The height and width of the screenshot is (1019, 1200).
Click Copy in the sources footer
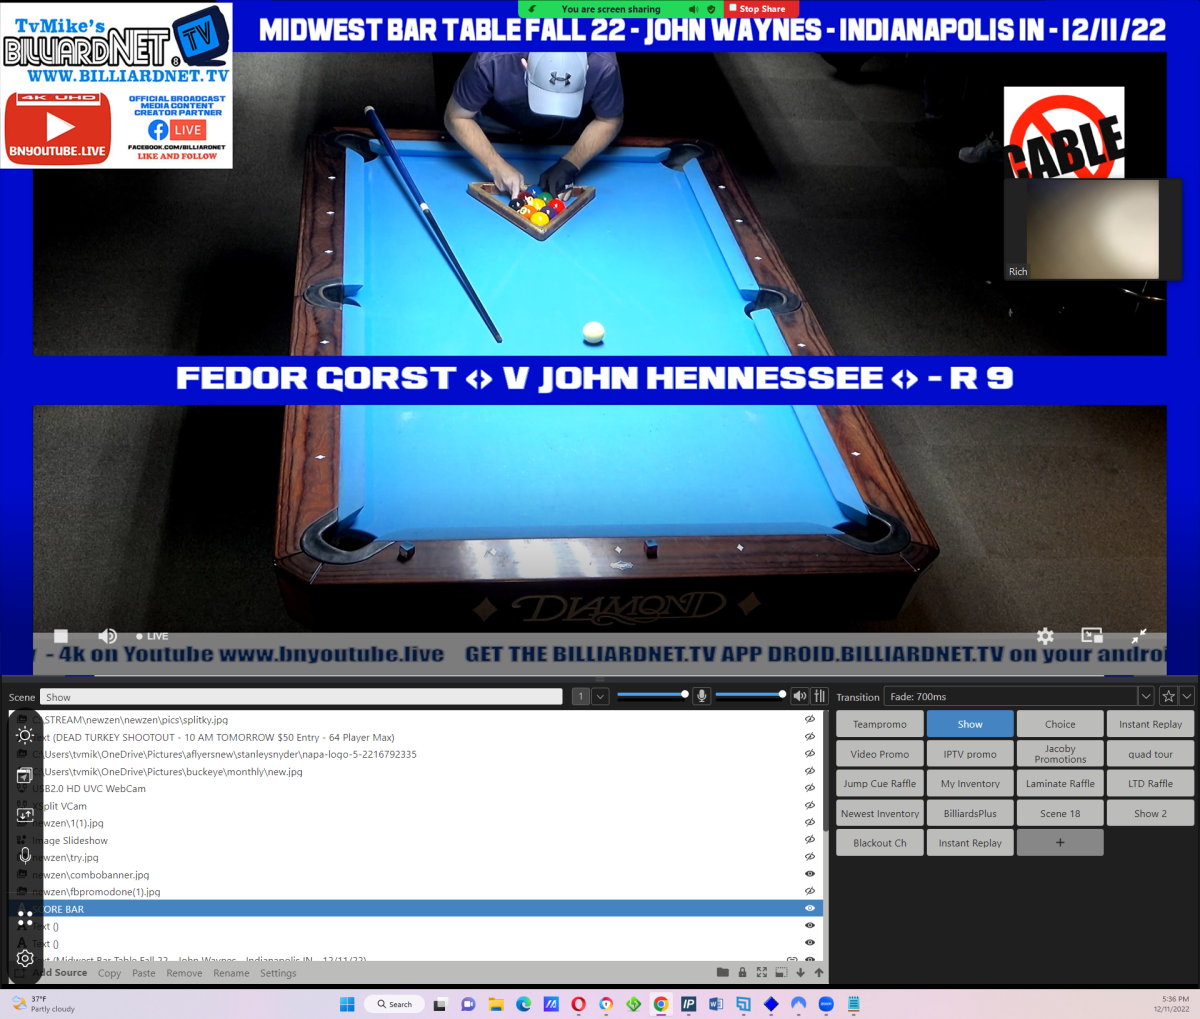[109, 973]
